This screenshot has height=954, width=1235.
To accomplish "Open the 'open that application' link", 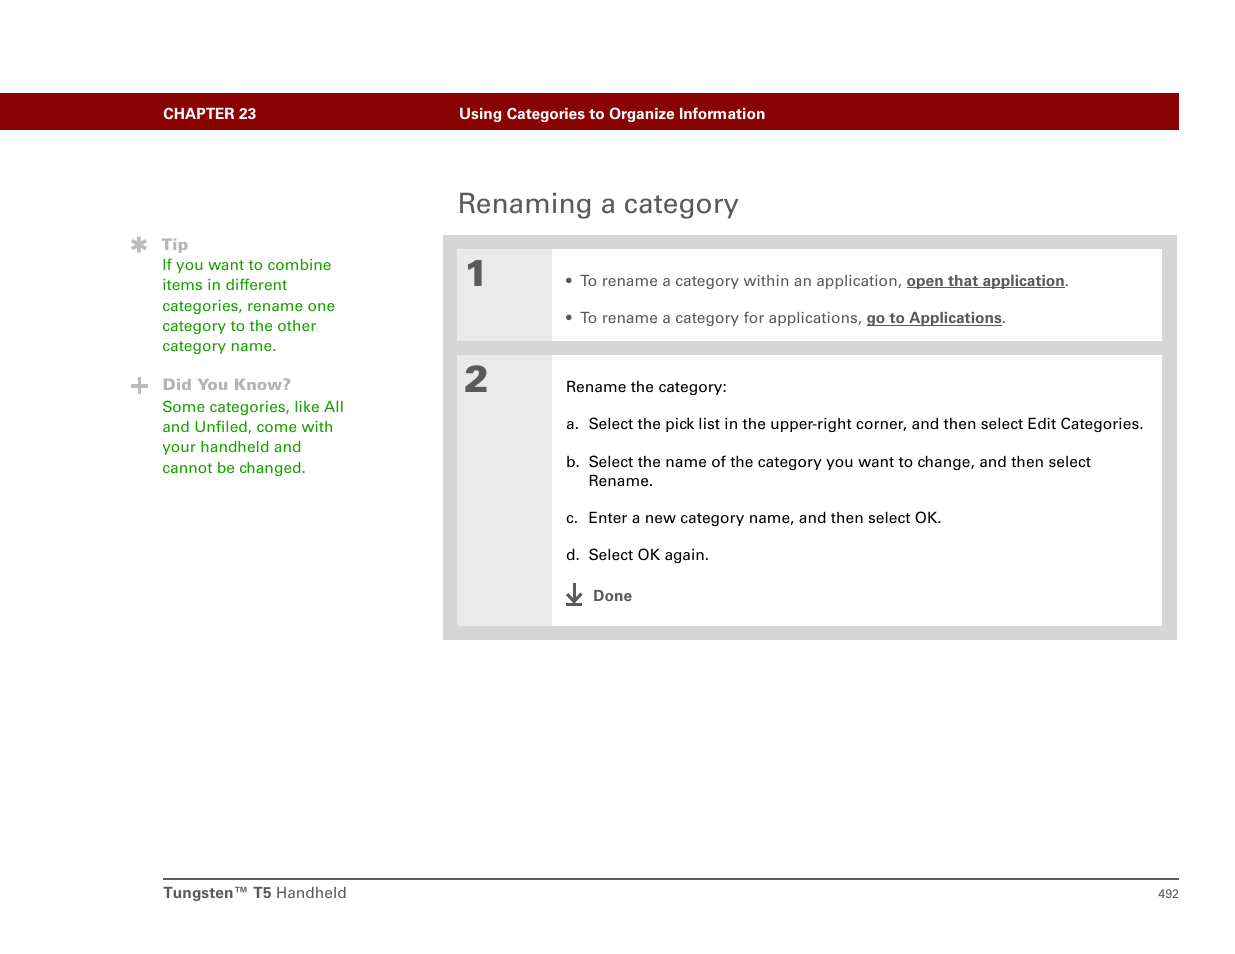I will (x=985, y=281).
